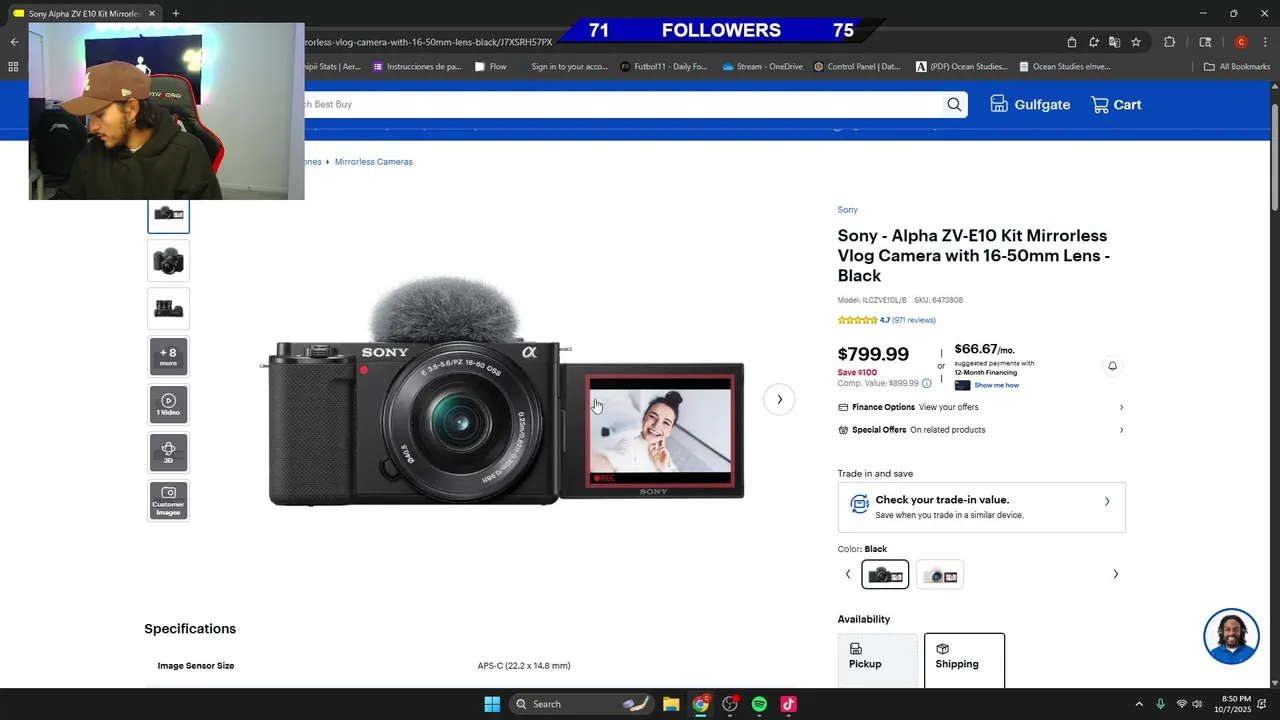The image size is (1280, 720).
Task: Click the price alert bell icon
Action: pyautogui.click(x=1112, y=366)
